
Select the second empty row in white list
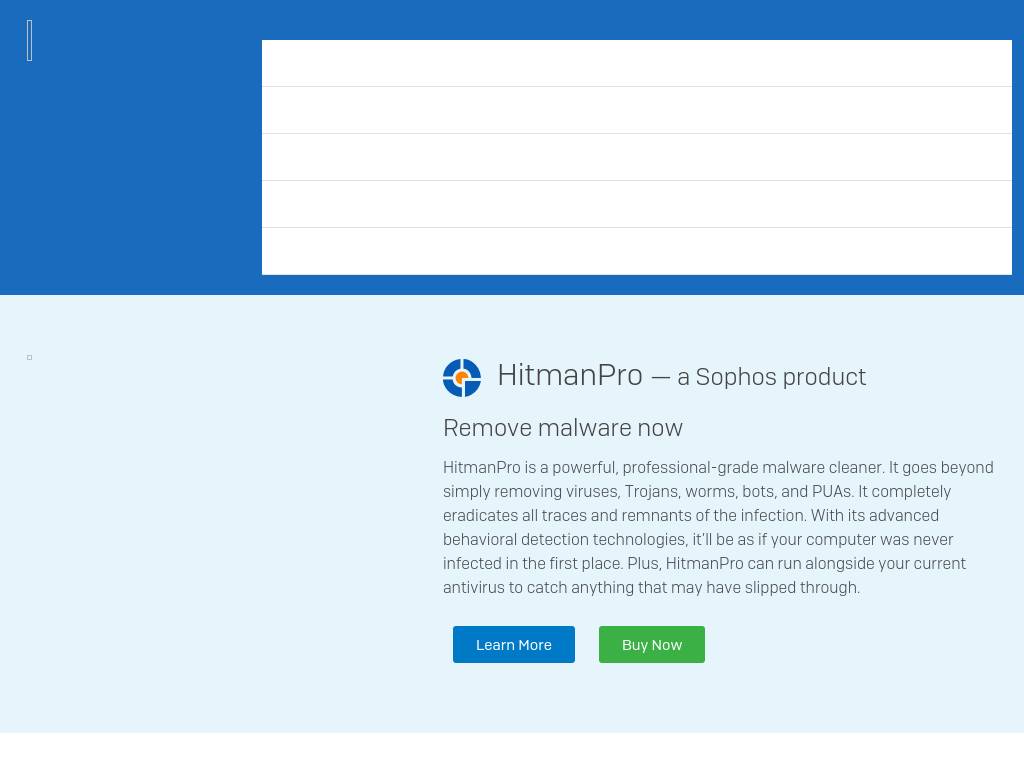pos(636,110)
